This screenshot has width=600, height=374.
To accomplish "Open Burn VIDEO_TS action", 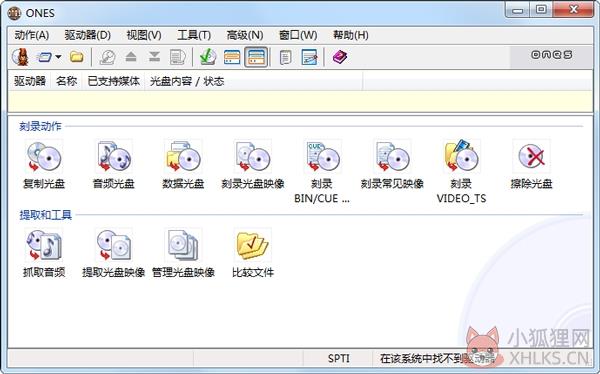I will pos(461,172).
